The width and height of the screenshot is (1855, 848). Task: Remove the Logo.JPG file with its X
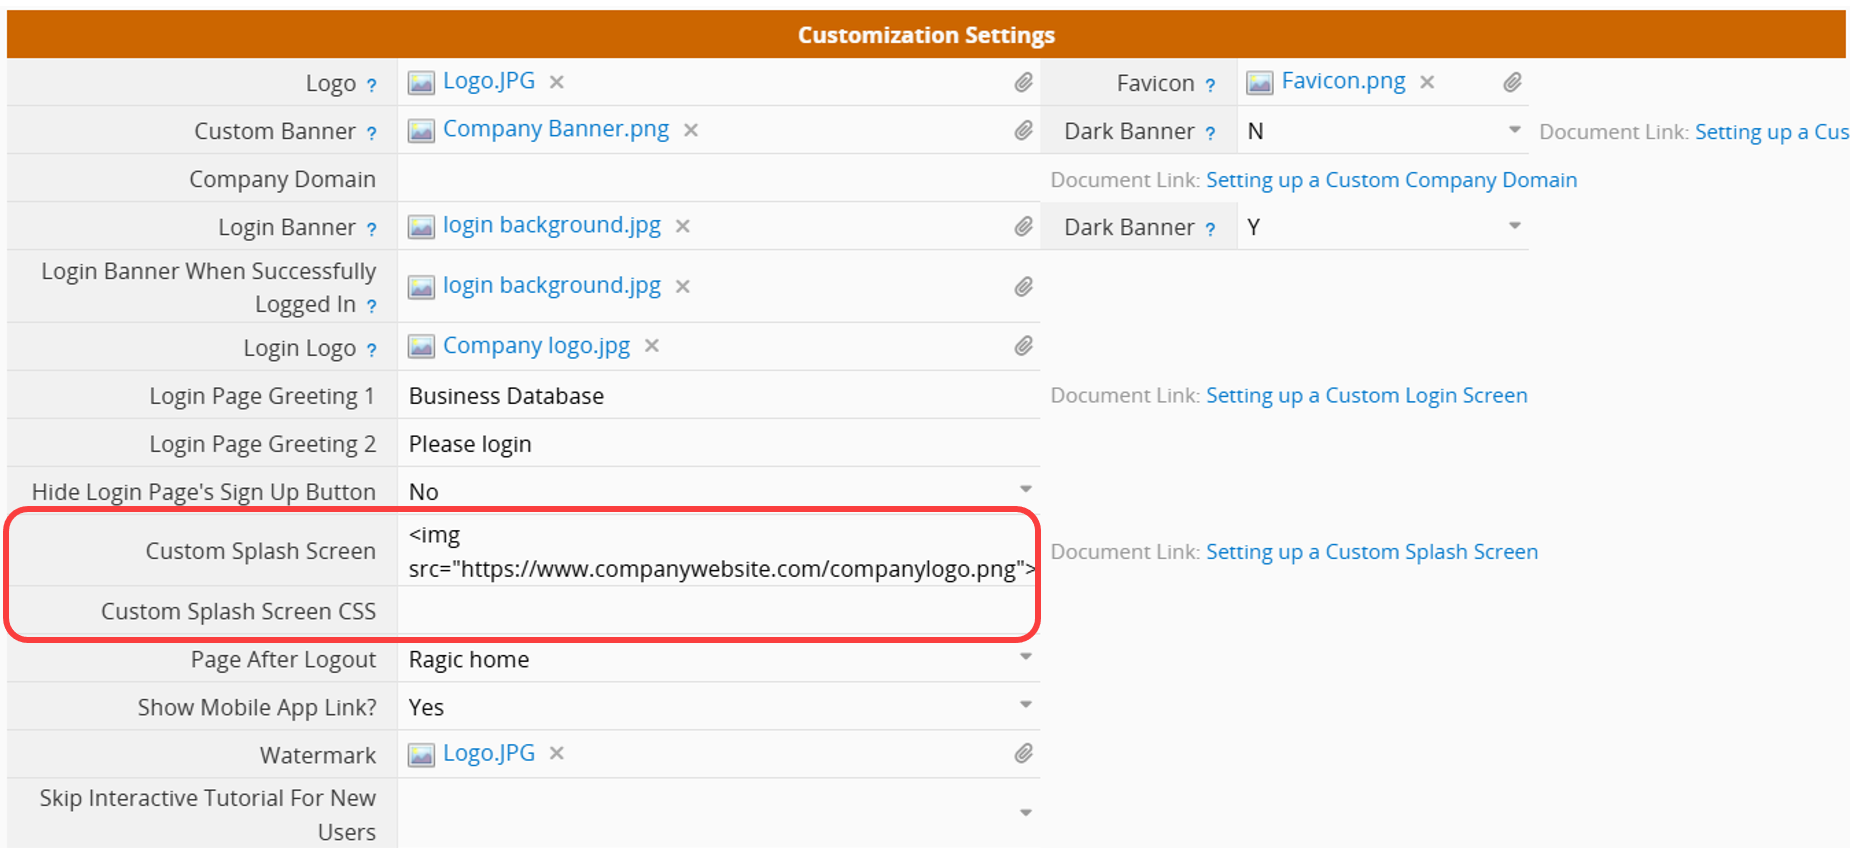[557, 82]
